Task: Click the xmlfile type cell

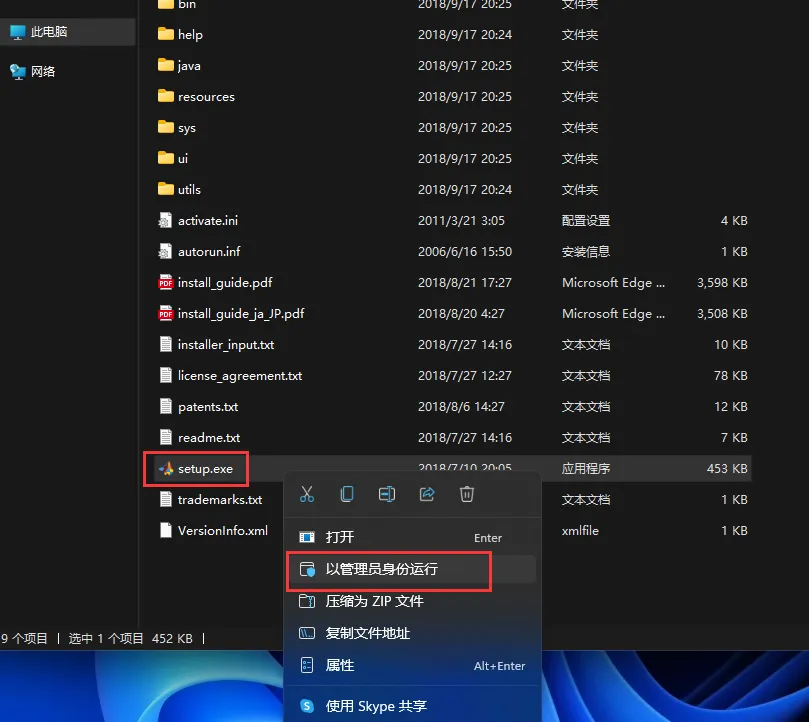Action: coord(580,531)
